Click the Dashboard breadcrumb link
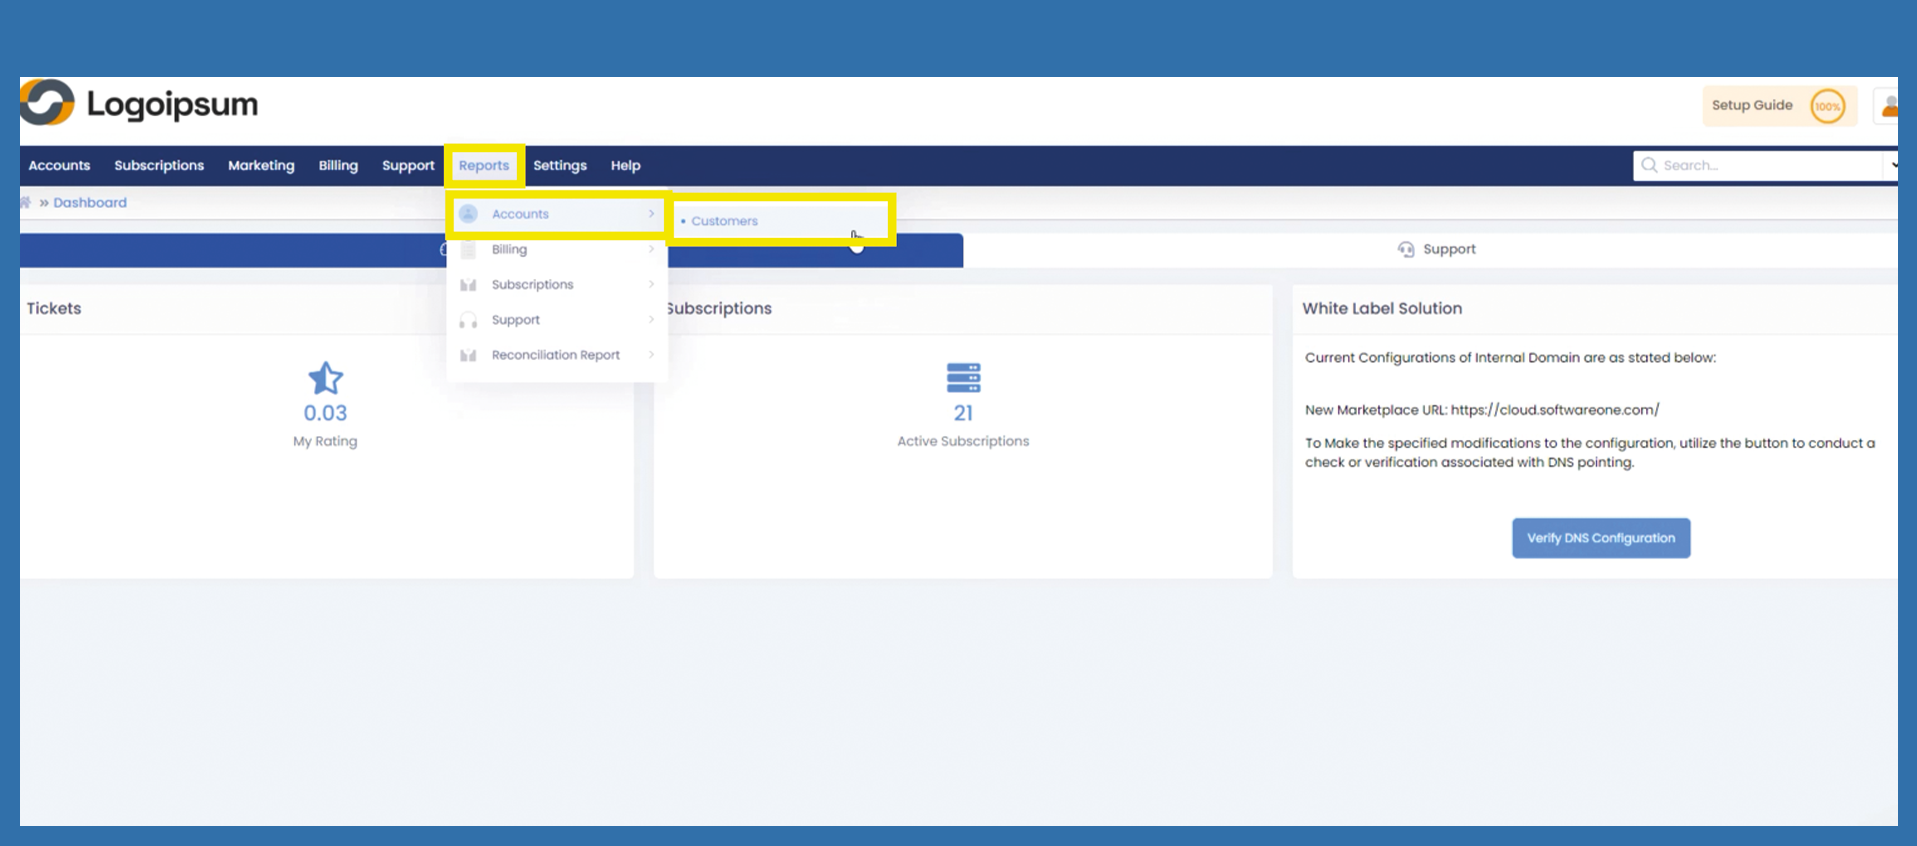1917x846 pixels. pos(90,202)
